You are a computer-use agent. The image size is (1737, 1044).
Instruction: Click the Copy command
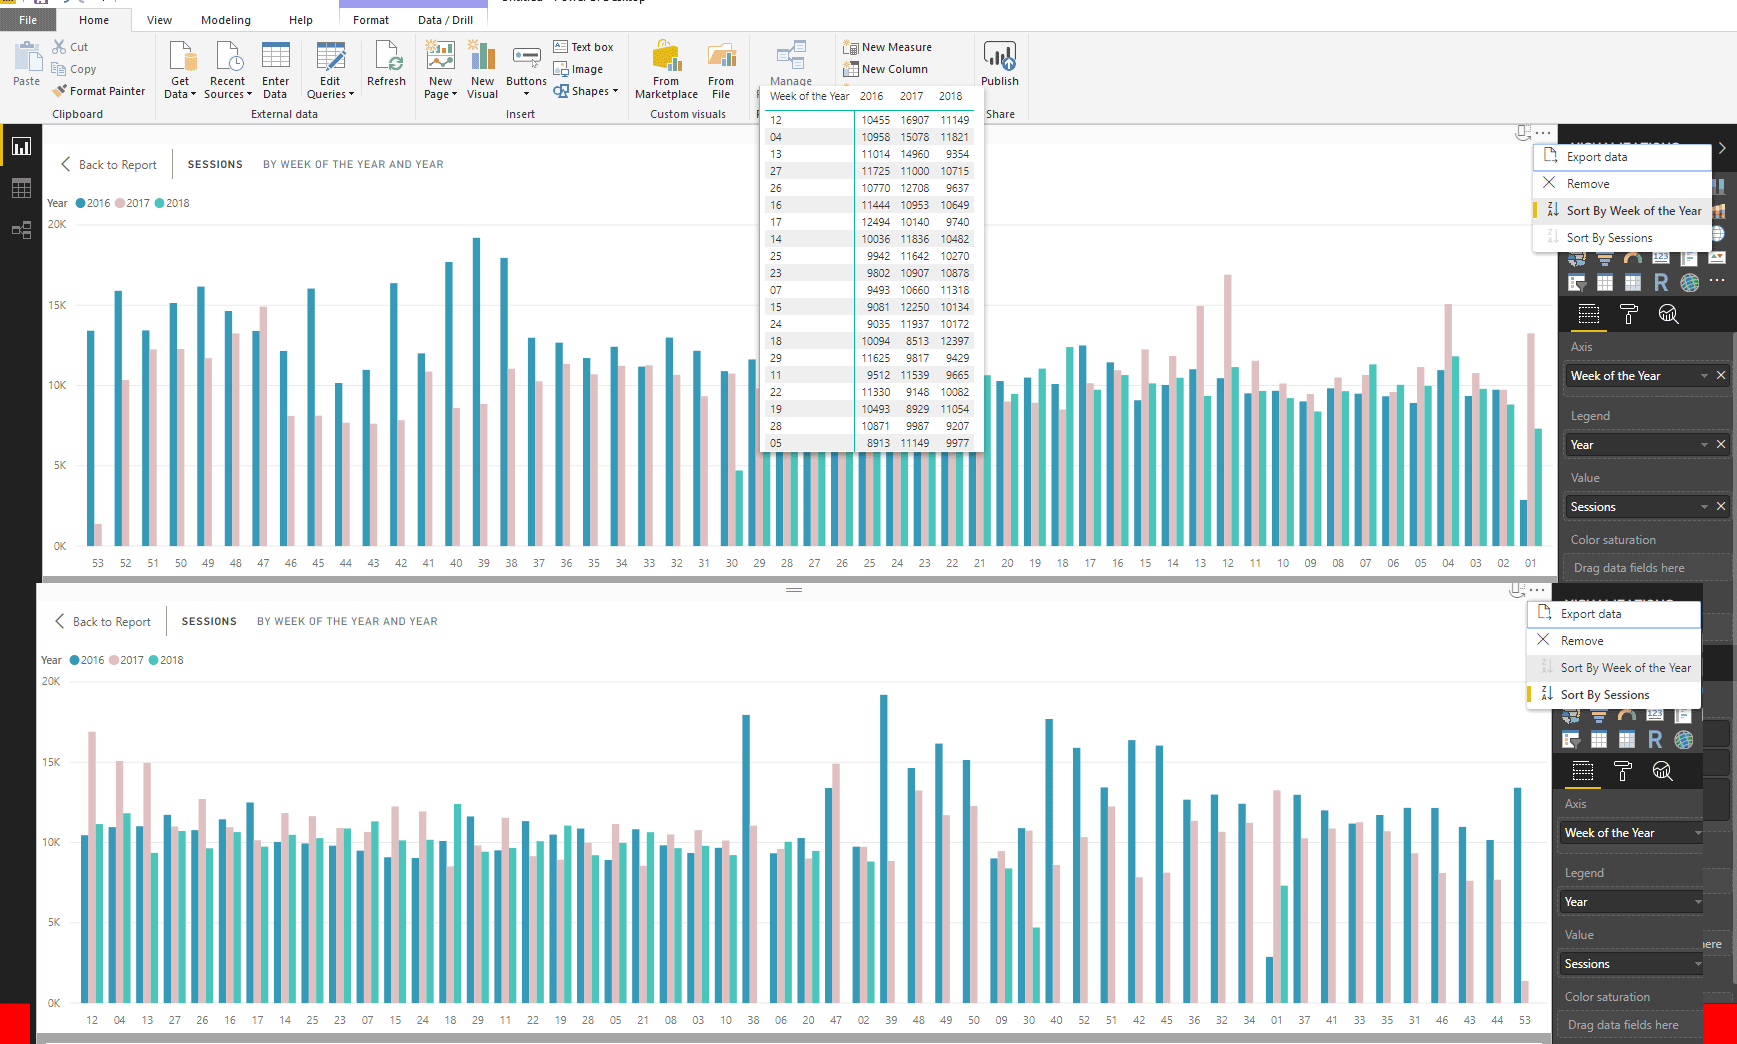tap(74, 69)
